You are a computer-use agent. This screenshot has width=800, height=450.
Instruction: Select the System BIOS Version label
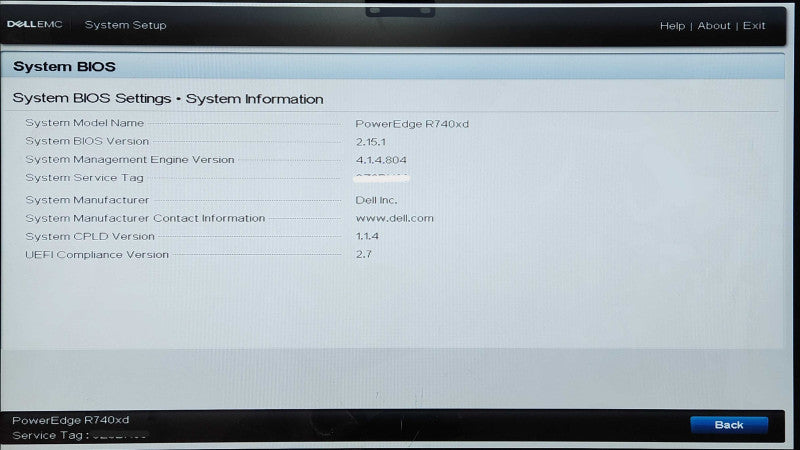(87, 141)
